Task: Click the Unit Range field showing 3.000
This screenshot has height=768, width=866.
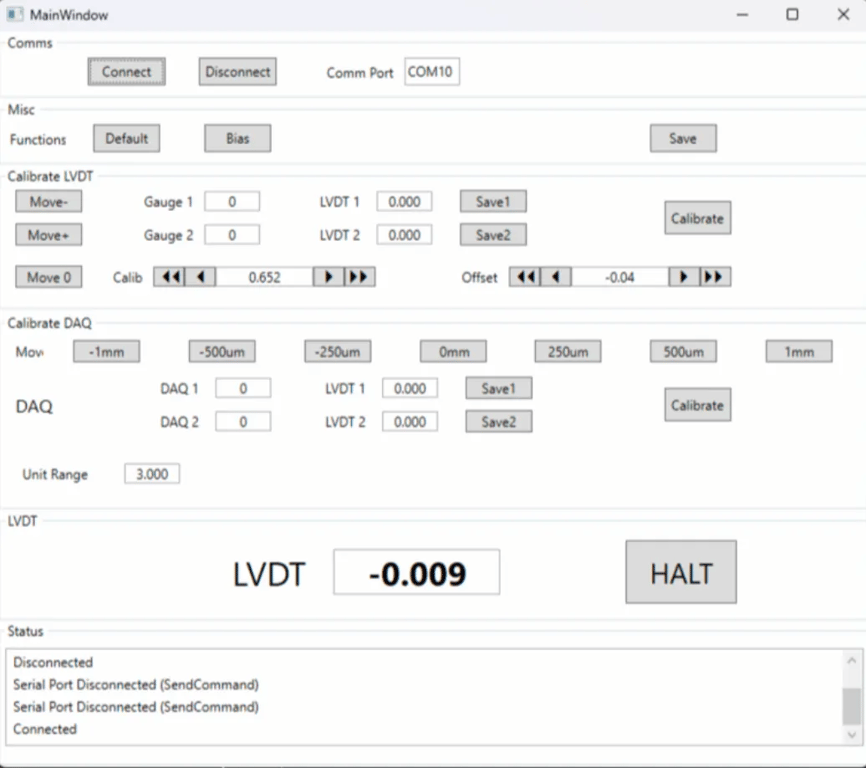Action: point(152,474)
